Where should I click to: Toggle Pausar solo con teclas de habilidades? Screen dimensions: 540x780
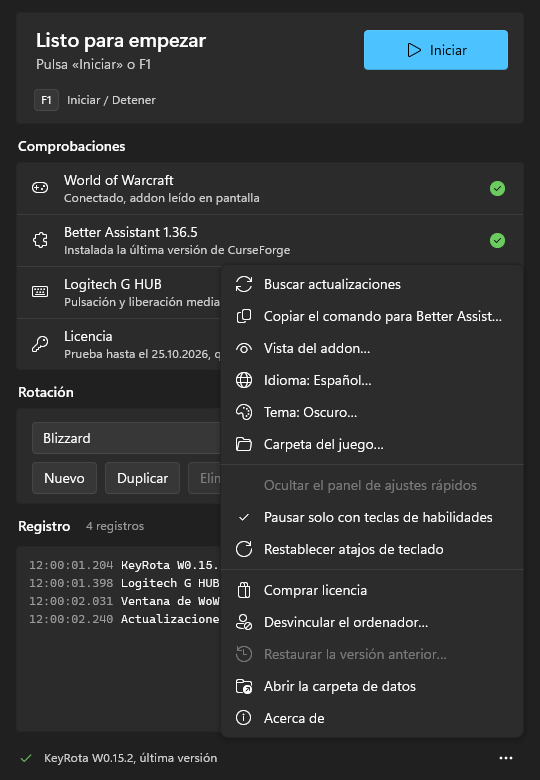(x=372, y=517)
